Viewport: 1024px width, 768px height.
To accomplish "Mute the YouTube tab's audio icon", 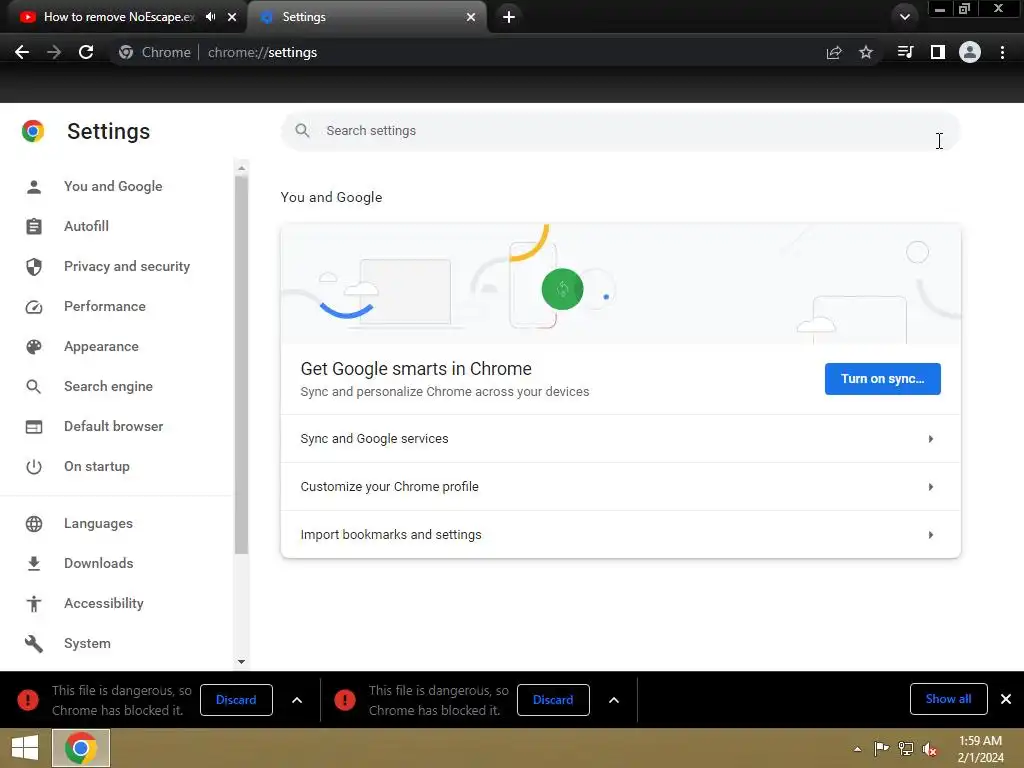I will click(x=210, y=17).
